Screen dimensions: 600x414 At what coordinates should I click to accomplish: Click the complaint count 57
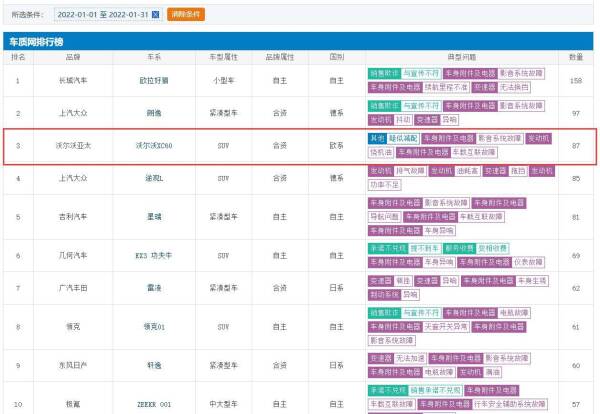pos(576,404)
